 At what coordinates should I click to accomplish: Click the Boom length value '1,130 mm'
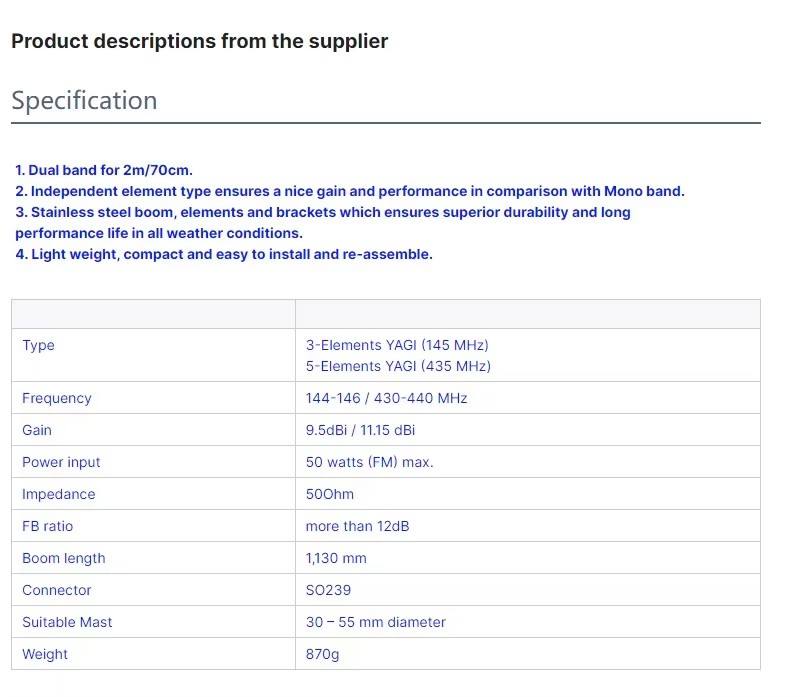336,558
